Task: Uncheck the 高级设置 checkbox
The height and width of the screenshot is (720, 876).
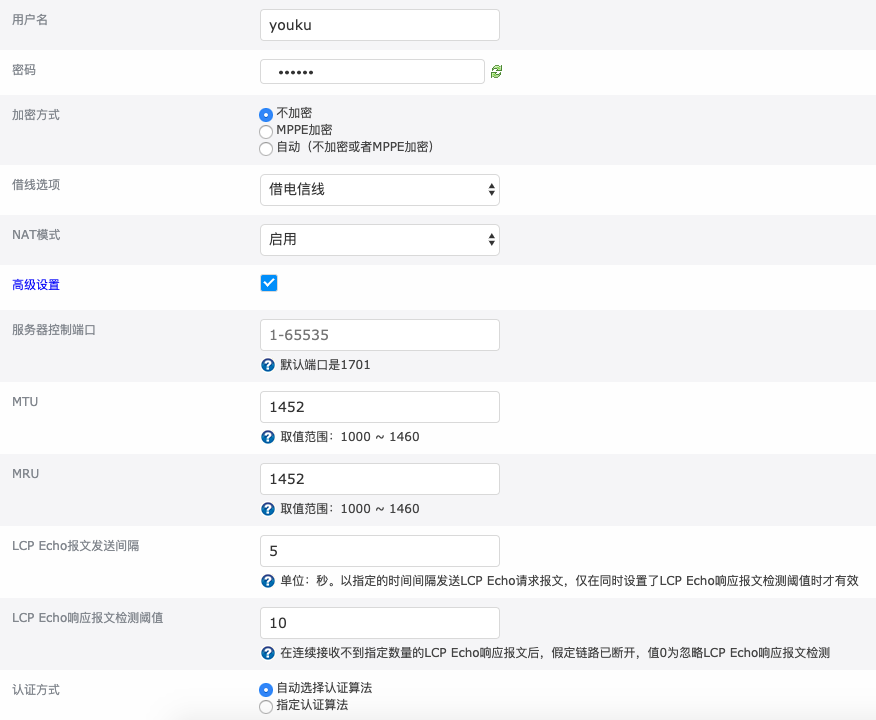Action: coord(268,283)
